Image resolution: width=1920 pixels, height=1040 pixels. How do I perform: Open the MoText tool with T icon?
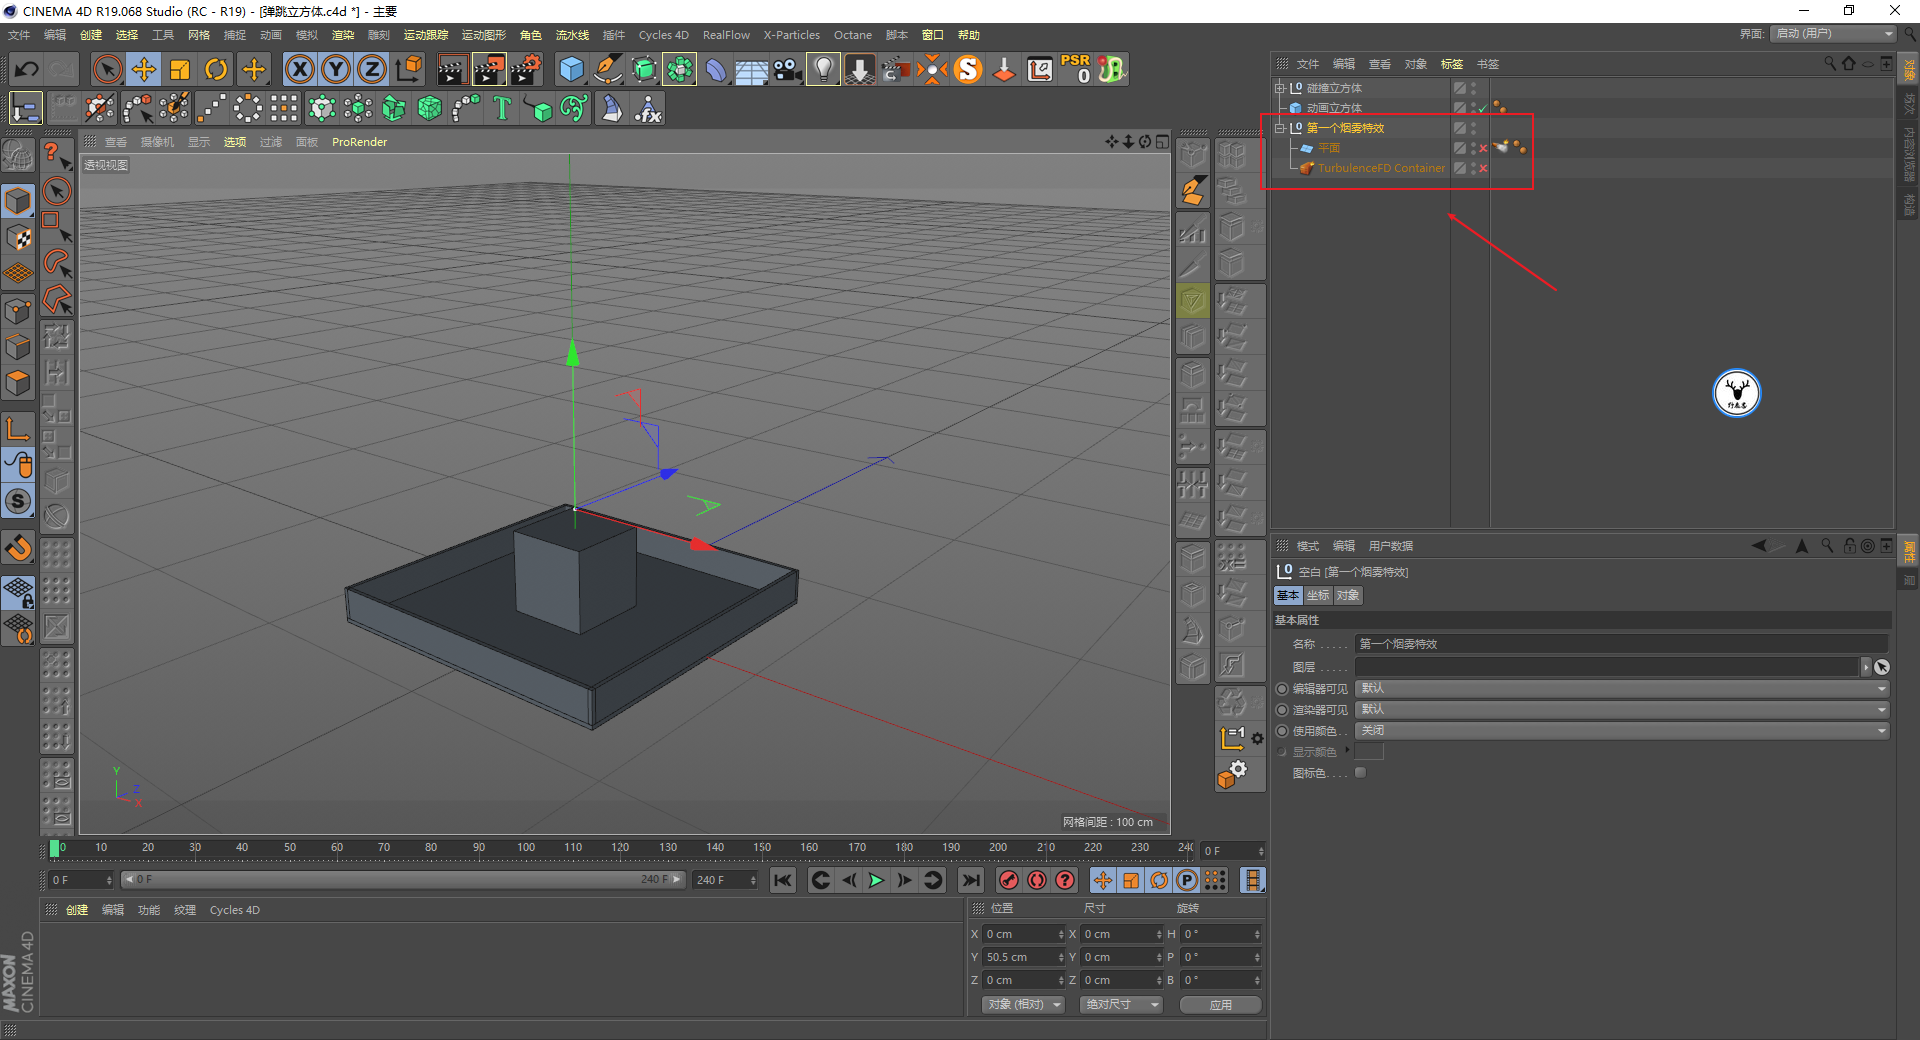point(502,108)
